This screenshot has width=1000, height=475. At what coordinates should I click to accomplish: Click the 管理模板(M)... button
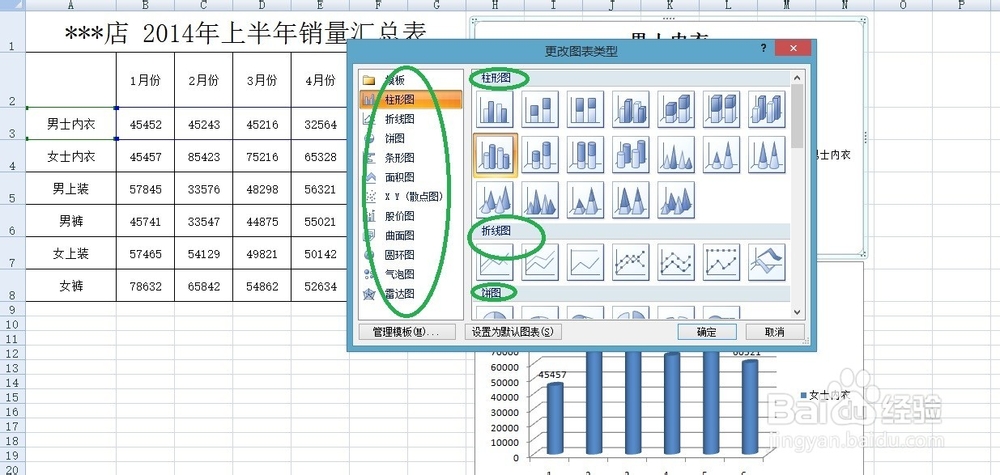(408, 332)
